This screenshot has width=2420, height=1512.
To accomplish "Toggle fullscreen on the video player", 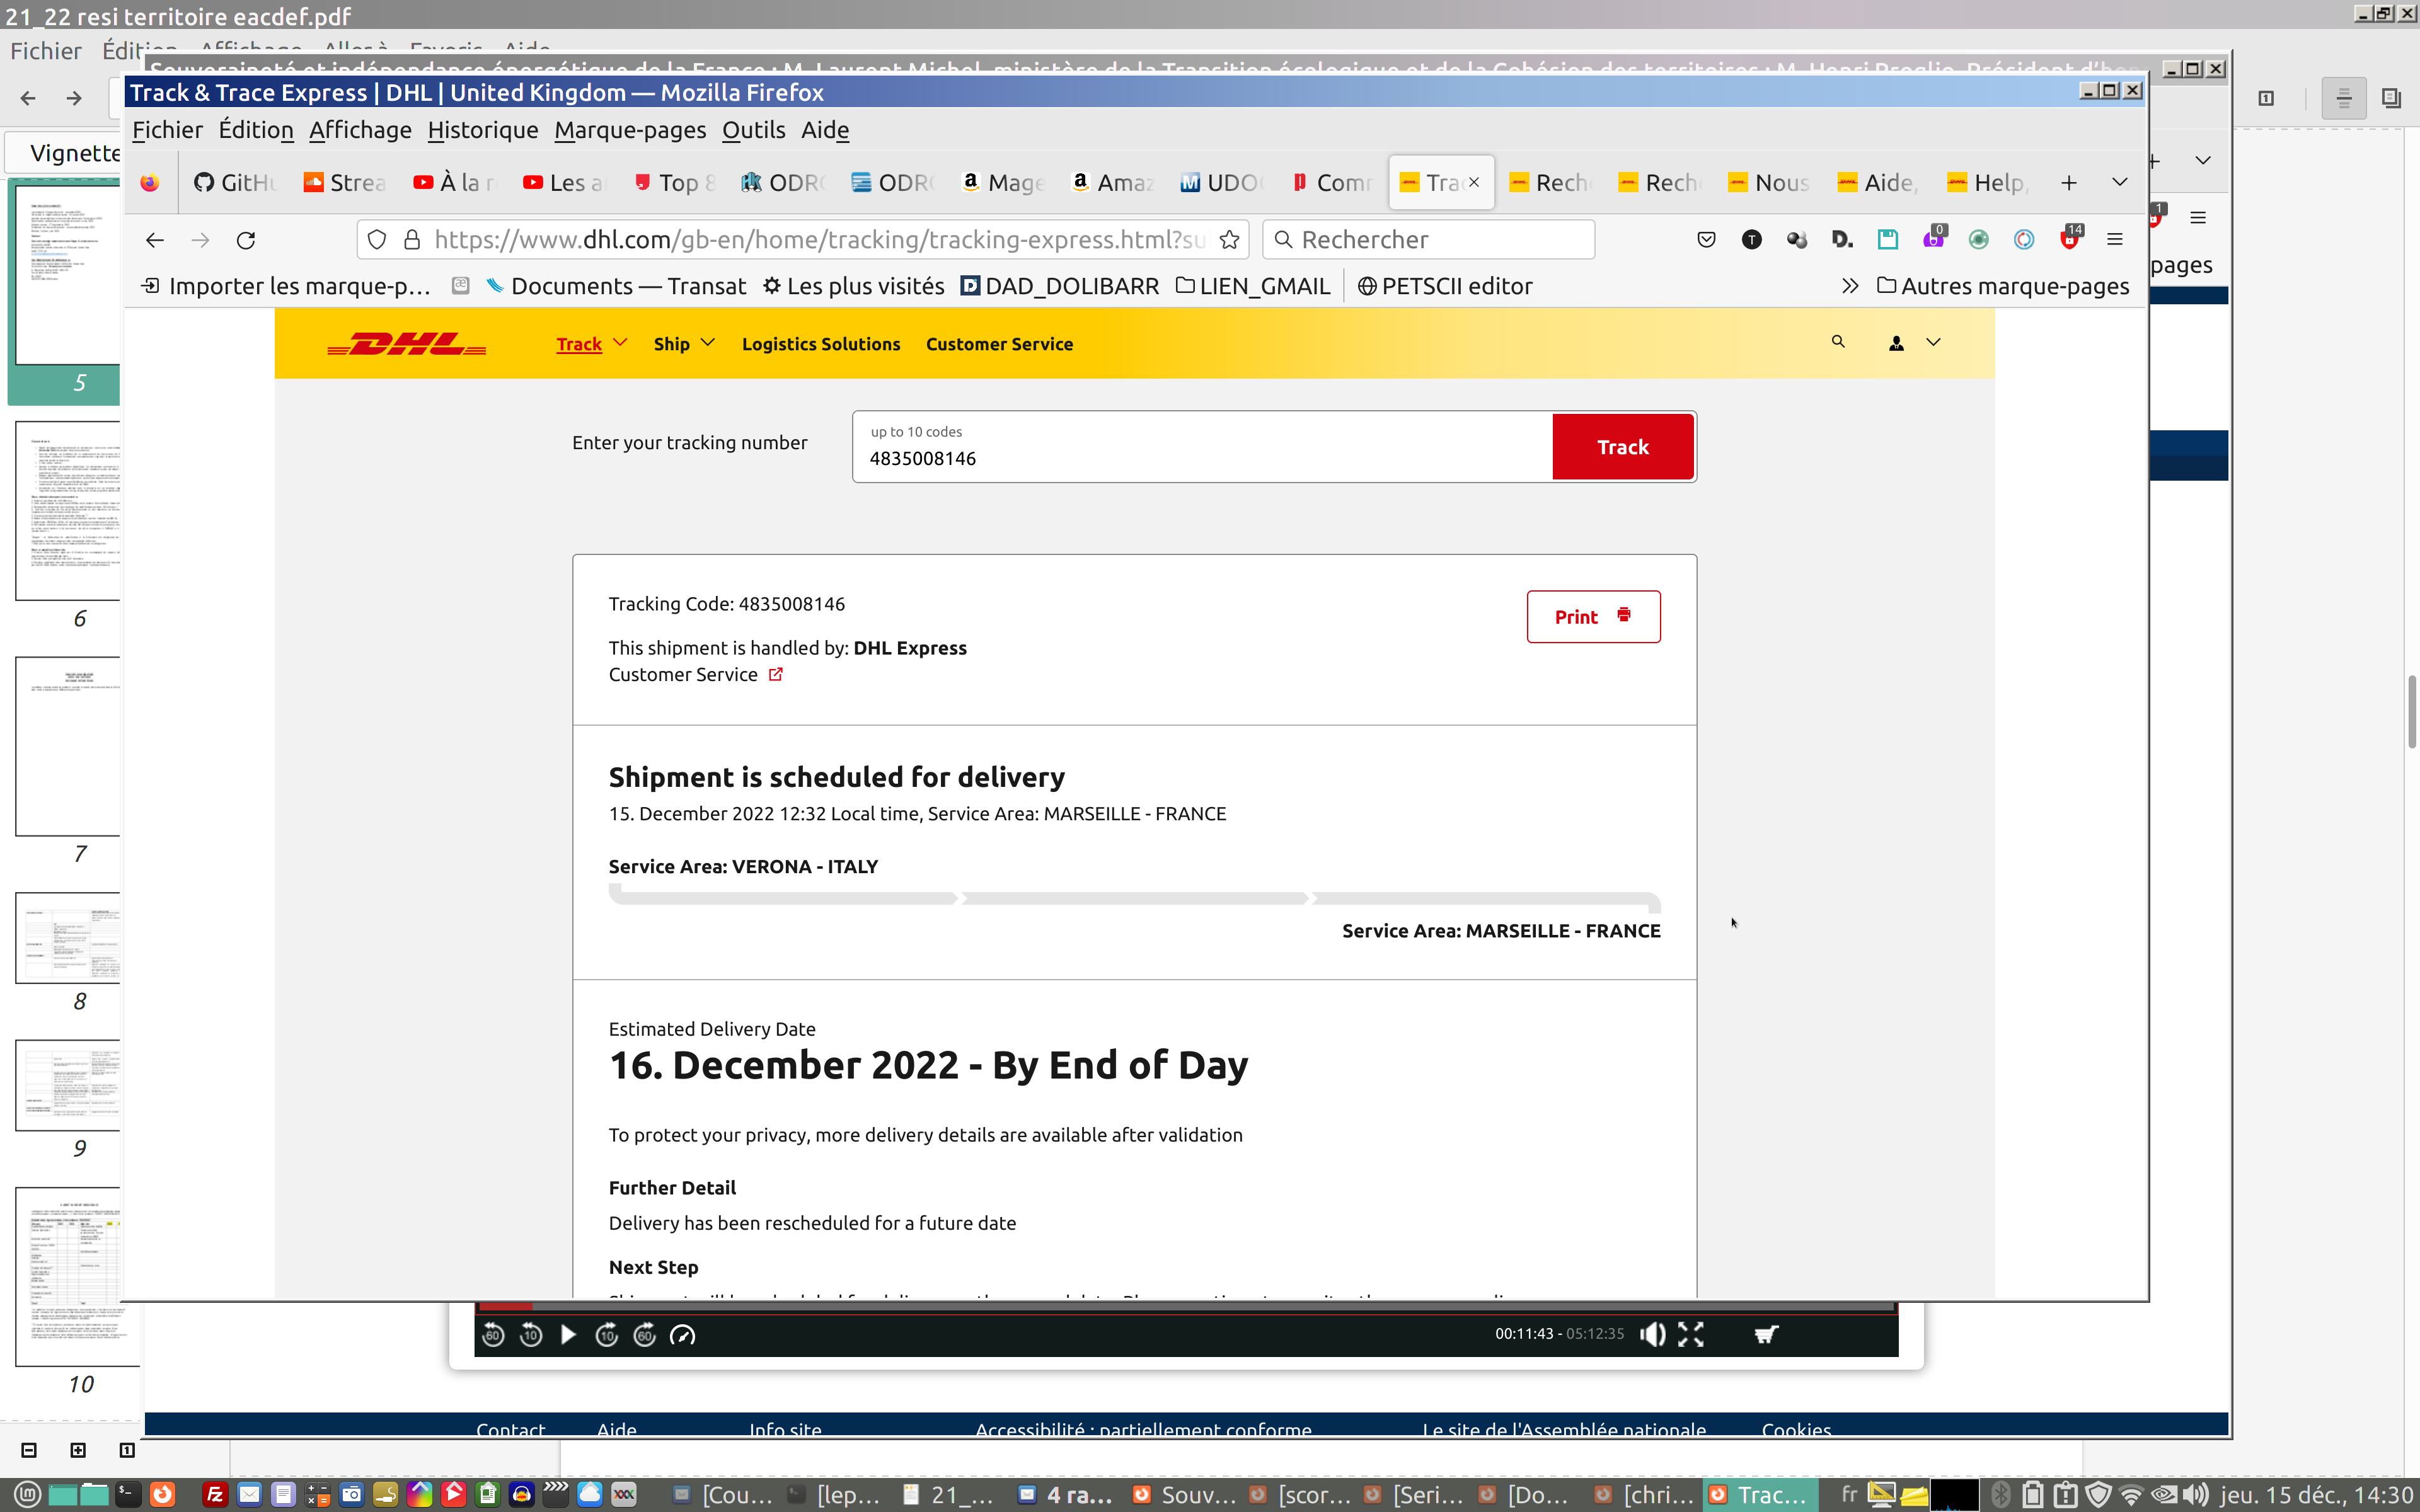I will click(1690, 1334).
